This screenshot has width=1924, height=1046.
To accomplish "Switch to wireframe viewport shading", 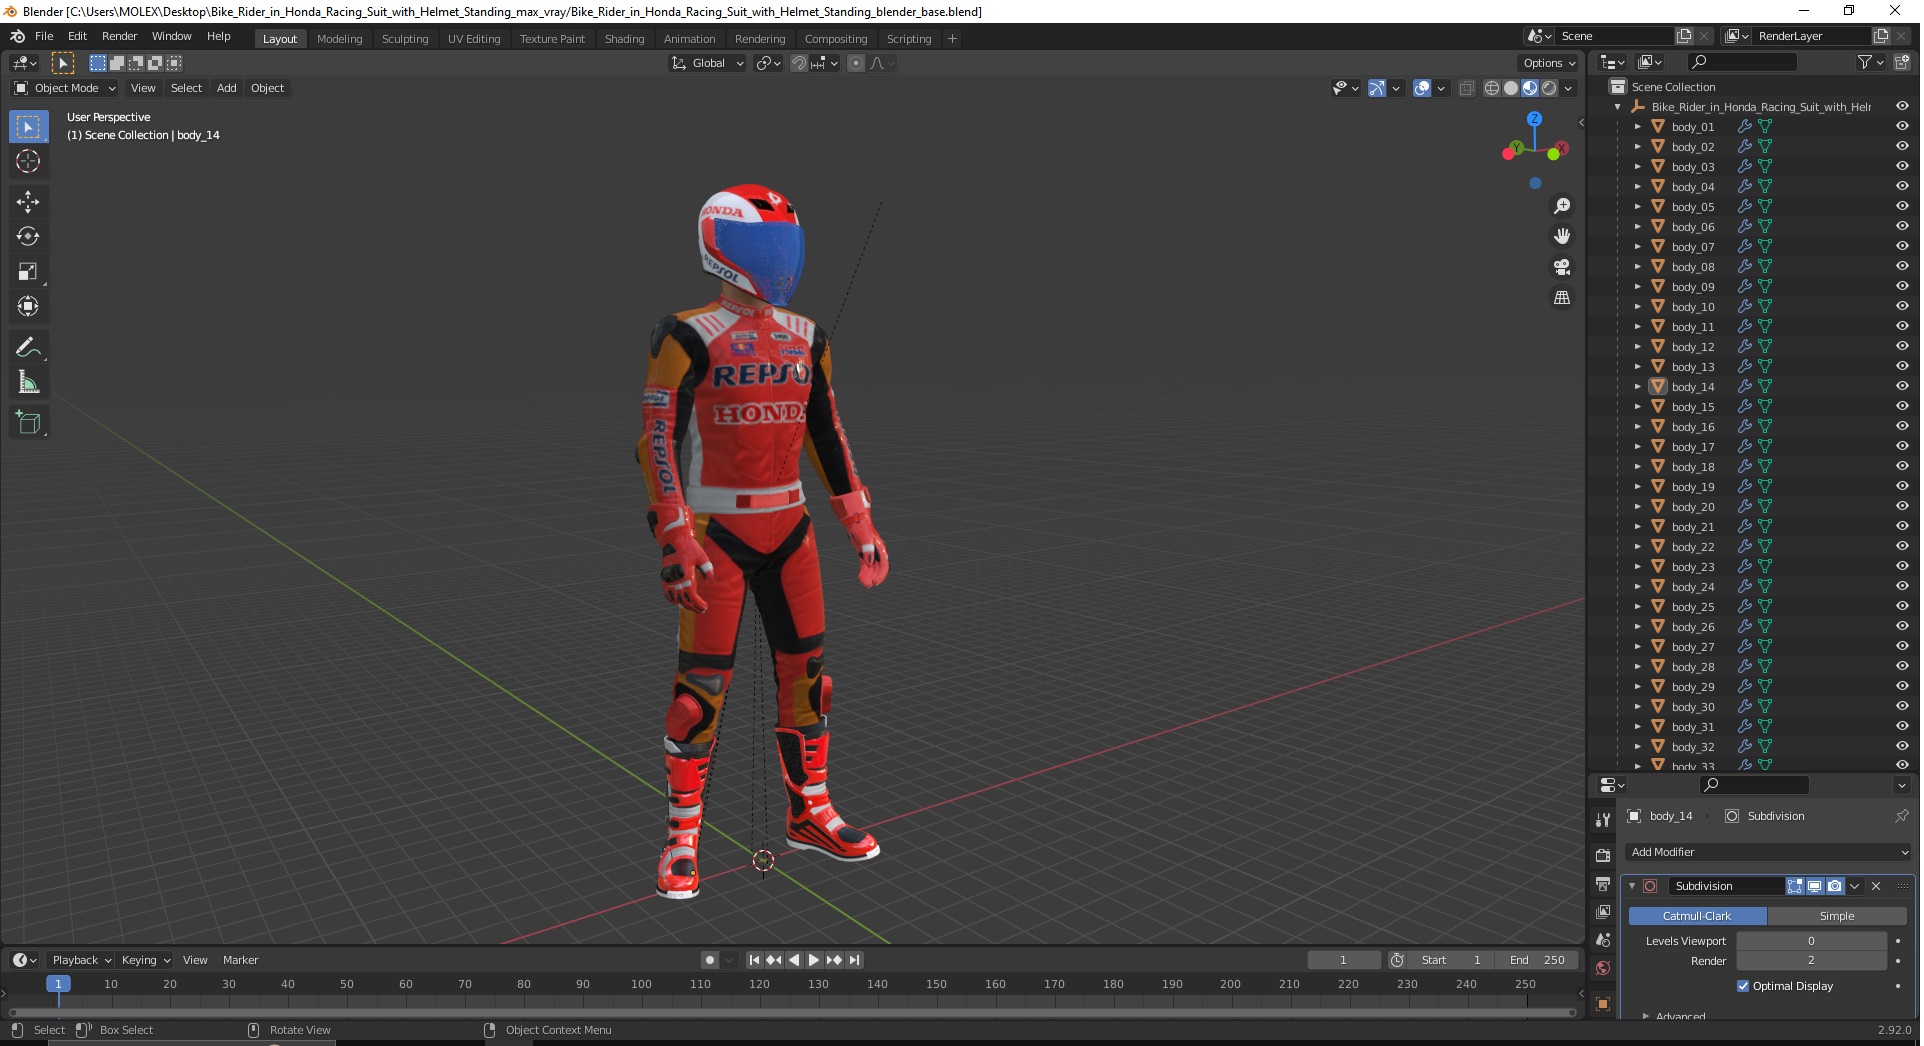I will (x=1492, y=88).
